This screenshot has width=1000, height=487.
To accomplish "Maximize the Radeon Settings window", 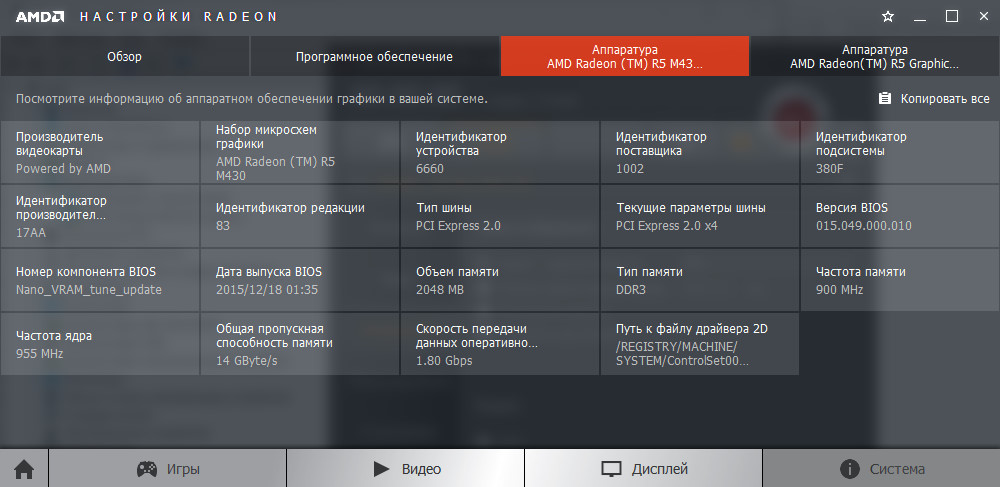I will pyautogui.click(x=952, y=17).
